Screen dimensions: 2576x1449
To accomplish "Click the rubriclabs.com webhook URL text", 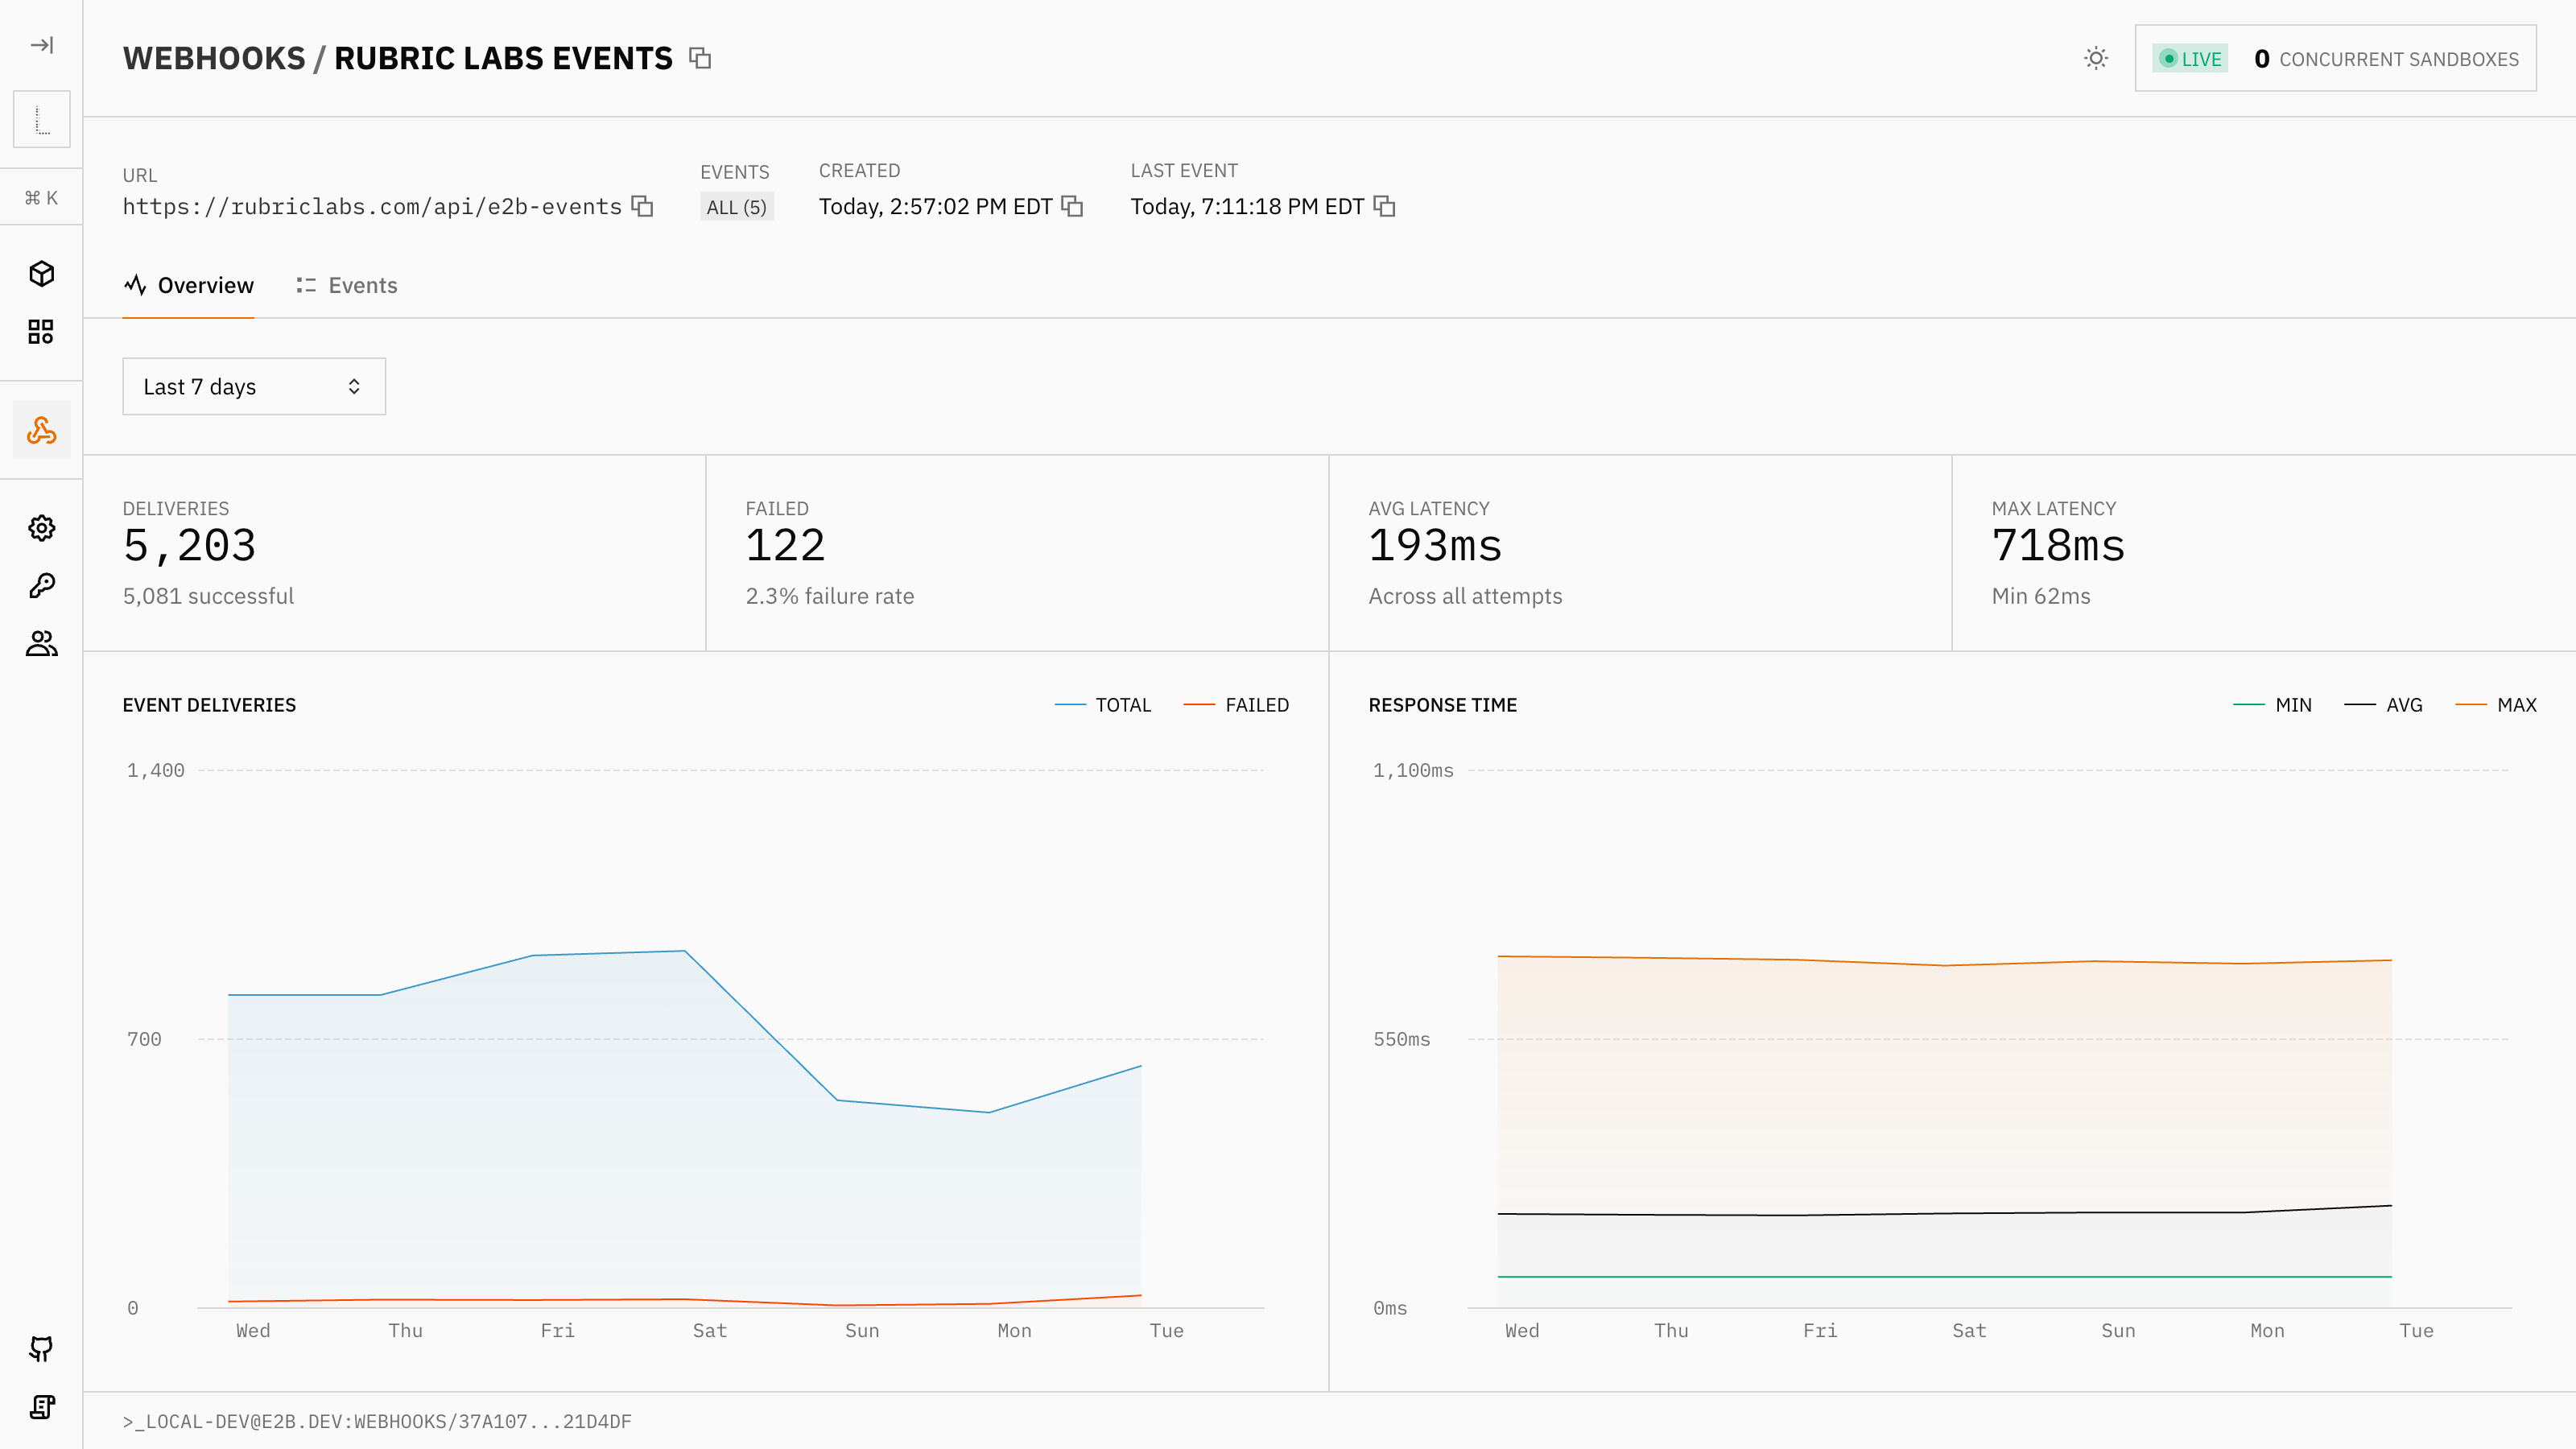I will (372, 207).
